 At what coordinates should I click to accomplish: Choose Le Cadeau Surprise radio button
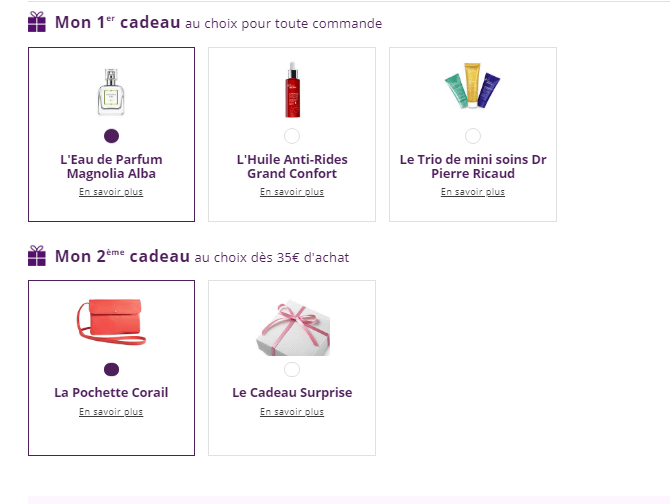click(x=292, y=369)
